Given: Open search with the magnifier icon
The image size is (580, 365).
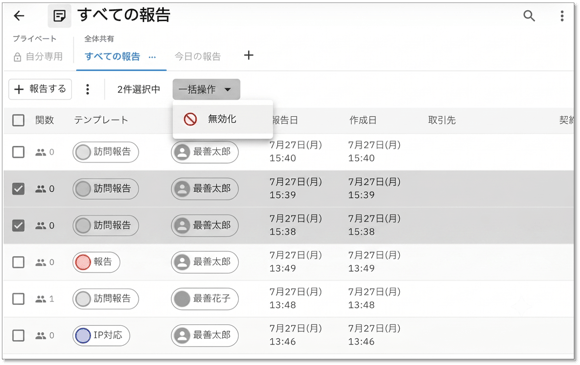Looking at the screenshot, I should coord(529,16).
